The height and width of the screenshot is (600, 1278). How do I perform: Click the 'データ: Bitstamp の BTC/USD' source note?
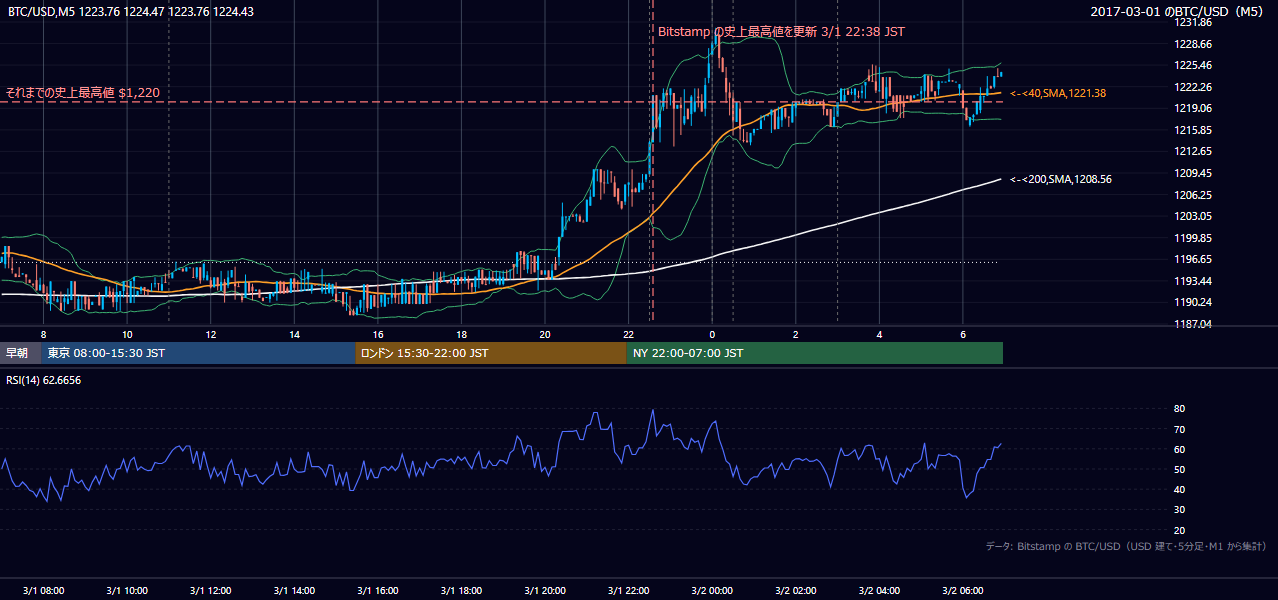click(1126, 547)
